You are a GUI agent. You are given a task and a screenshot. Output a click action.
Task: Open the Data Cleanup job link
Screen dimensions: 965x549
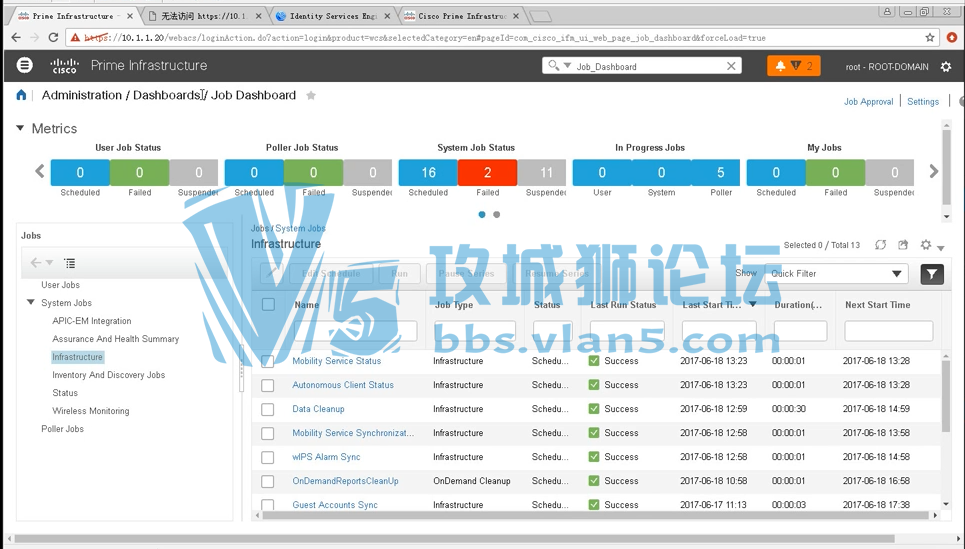pos(318,409)
